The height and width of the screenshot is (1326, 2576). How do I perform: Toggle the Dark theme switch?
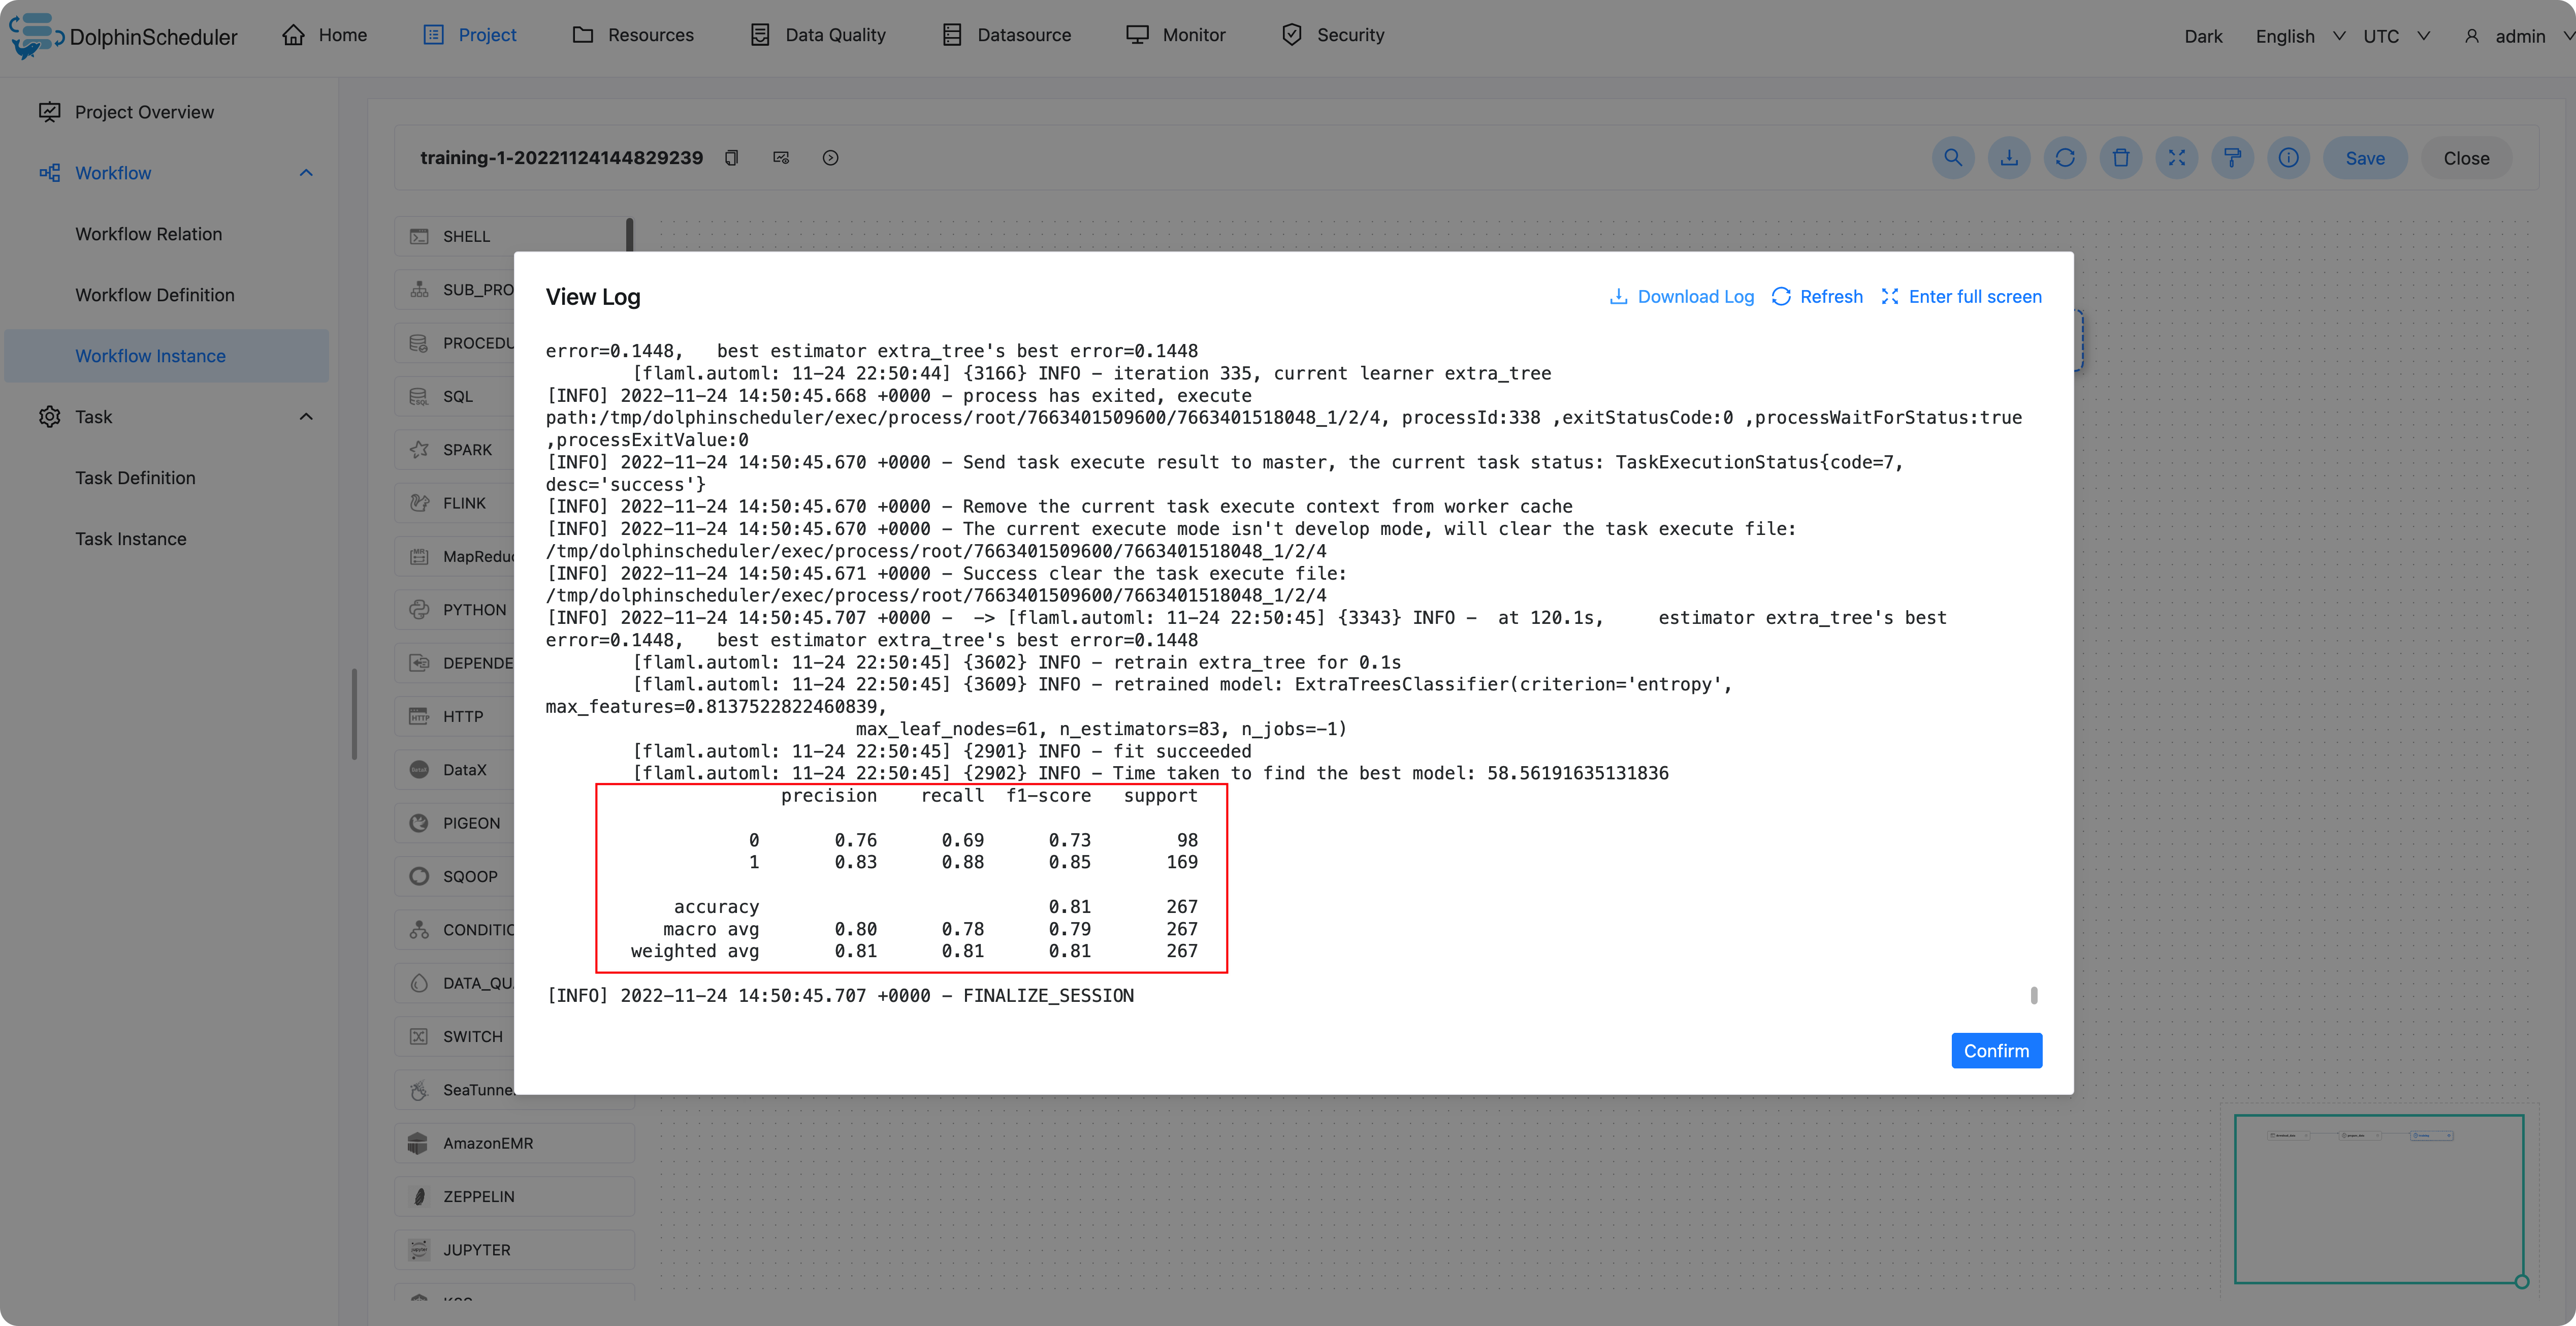(2202, 36)
